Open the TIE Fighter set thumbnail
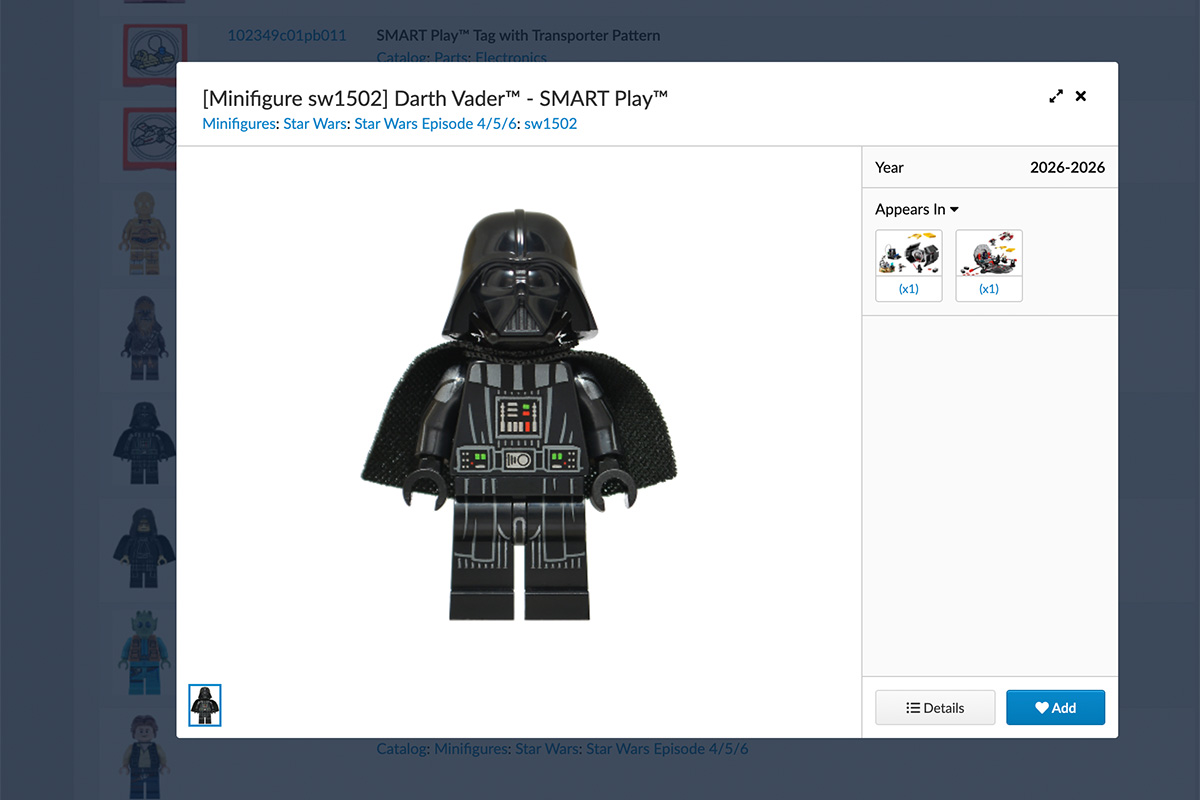The image size is (1200, 800). point(908,254)
